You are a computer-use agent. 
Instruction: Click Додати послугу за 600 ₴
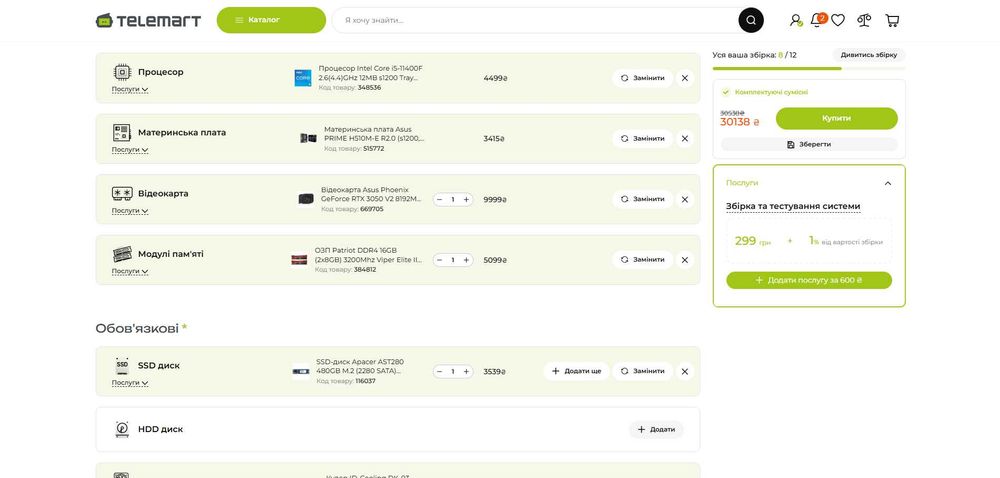[x=809, y=280]
